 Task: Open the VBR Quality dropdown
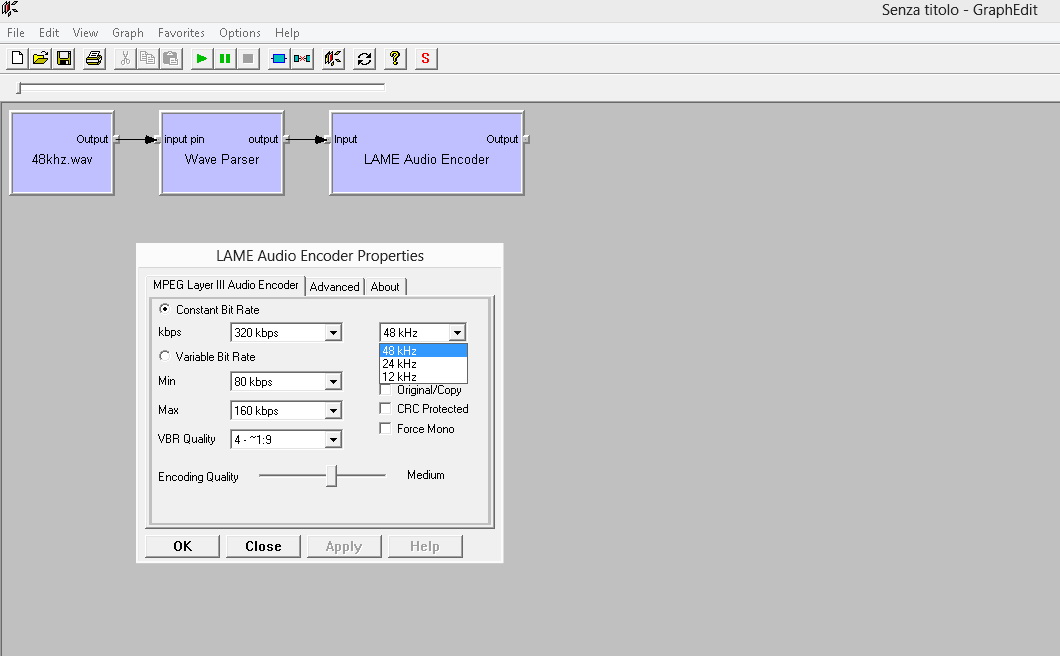pyautogui.click(x=333, y=440)
